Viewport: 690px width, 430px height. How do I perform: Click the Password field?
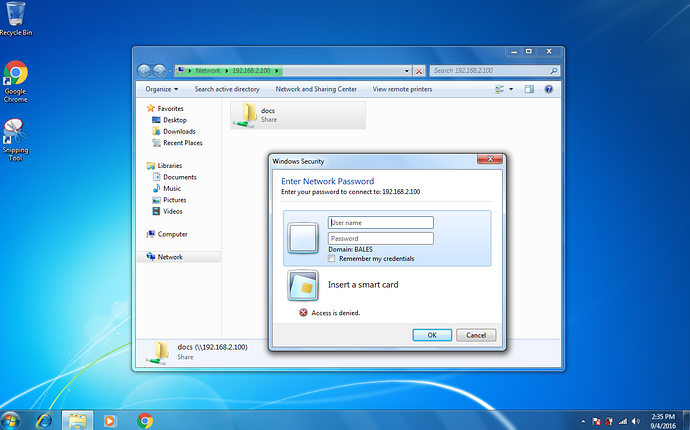[381, 239]
